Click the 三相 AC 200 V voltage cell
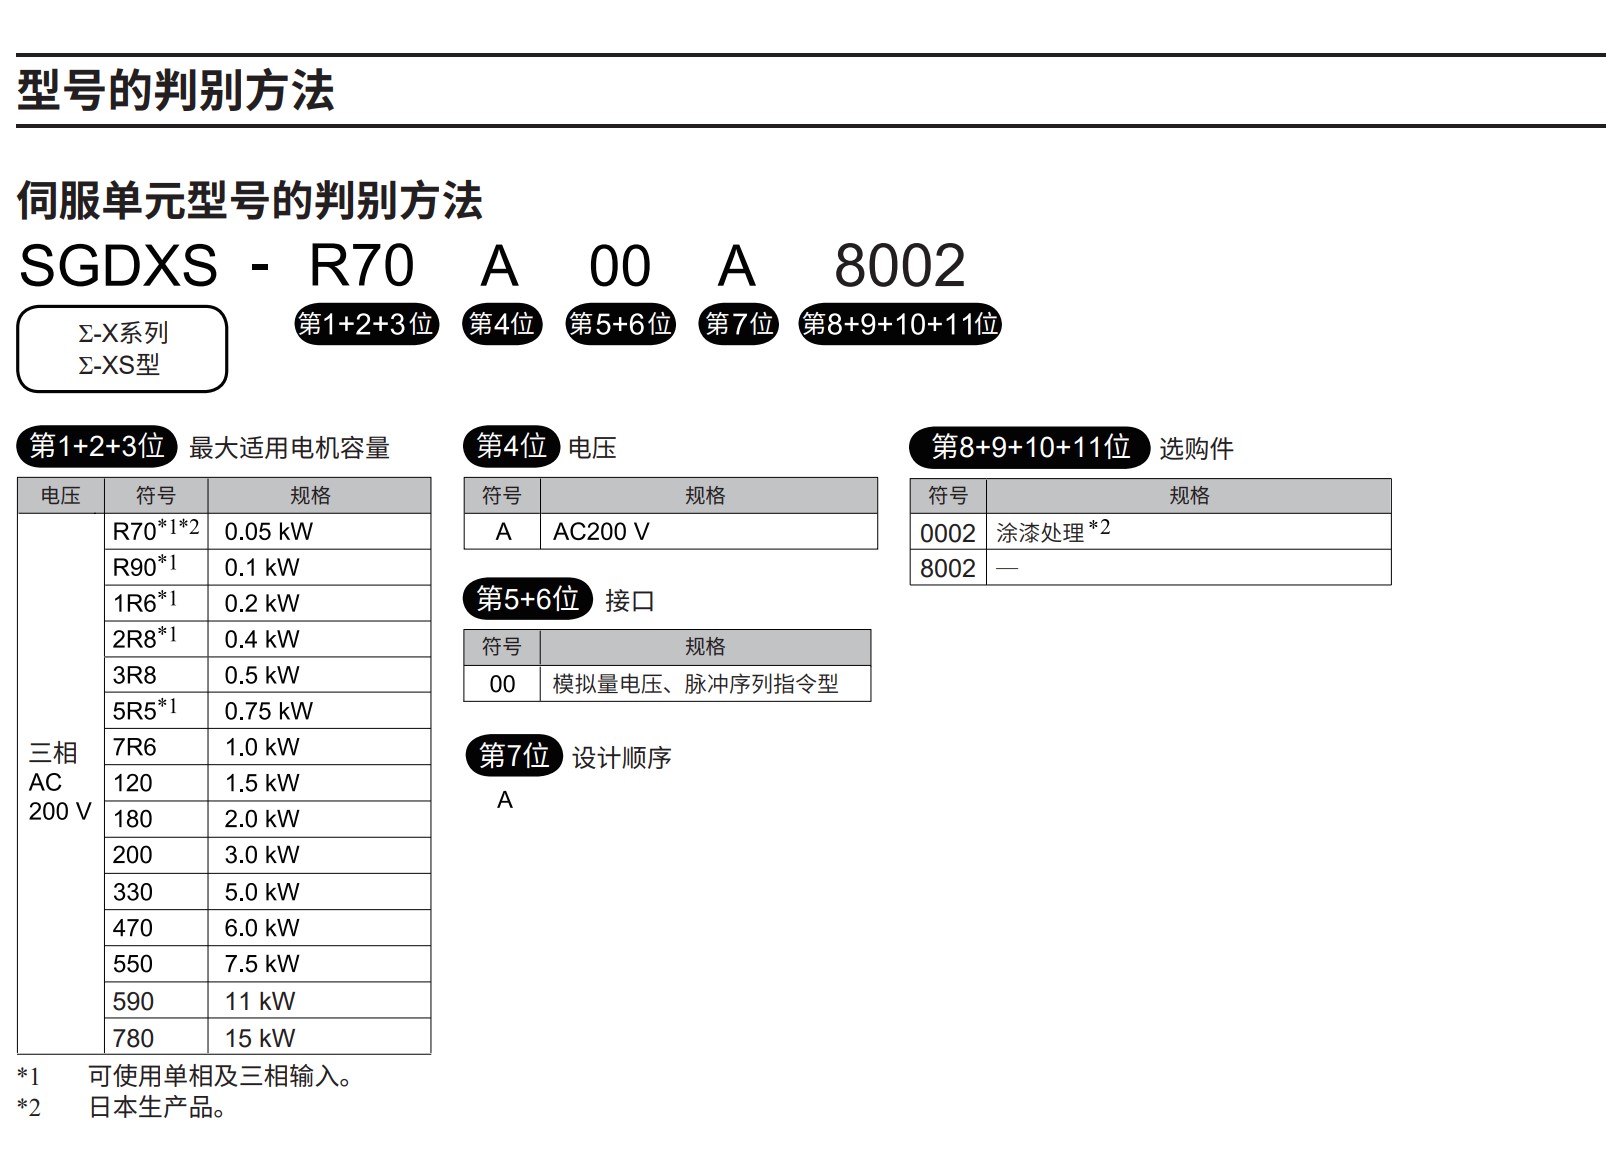Screen dimensions: 1606x1172 pos(60,783)
